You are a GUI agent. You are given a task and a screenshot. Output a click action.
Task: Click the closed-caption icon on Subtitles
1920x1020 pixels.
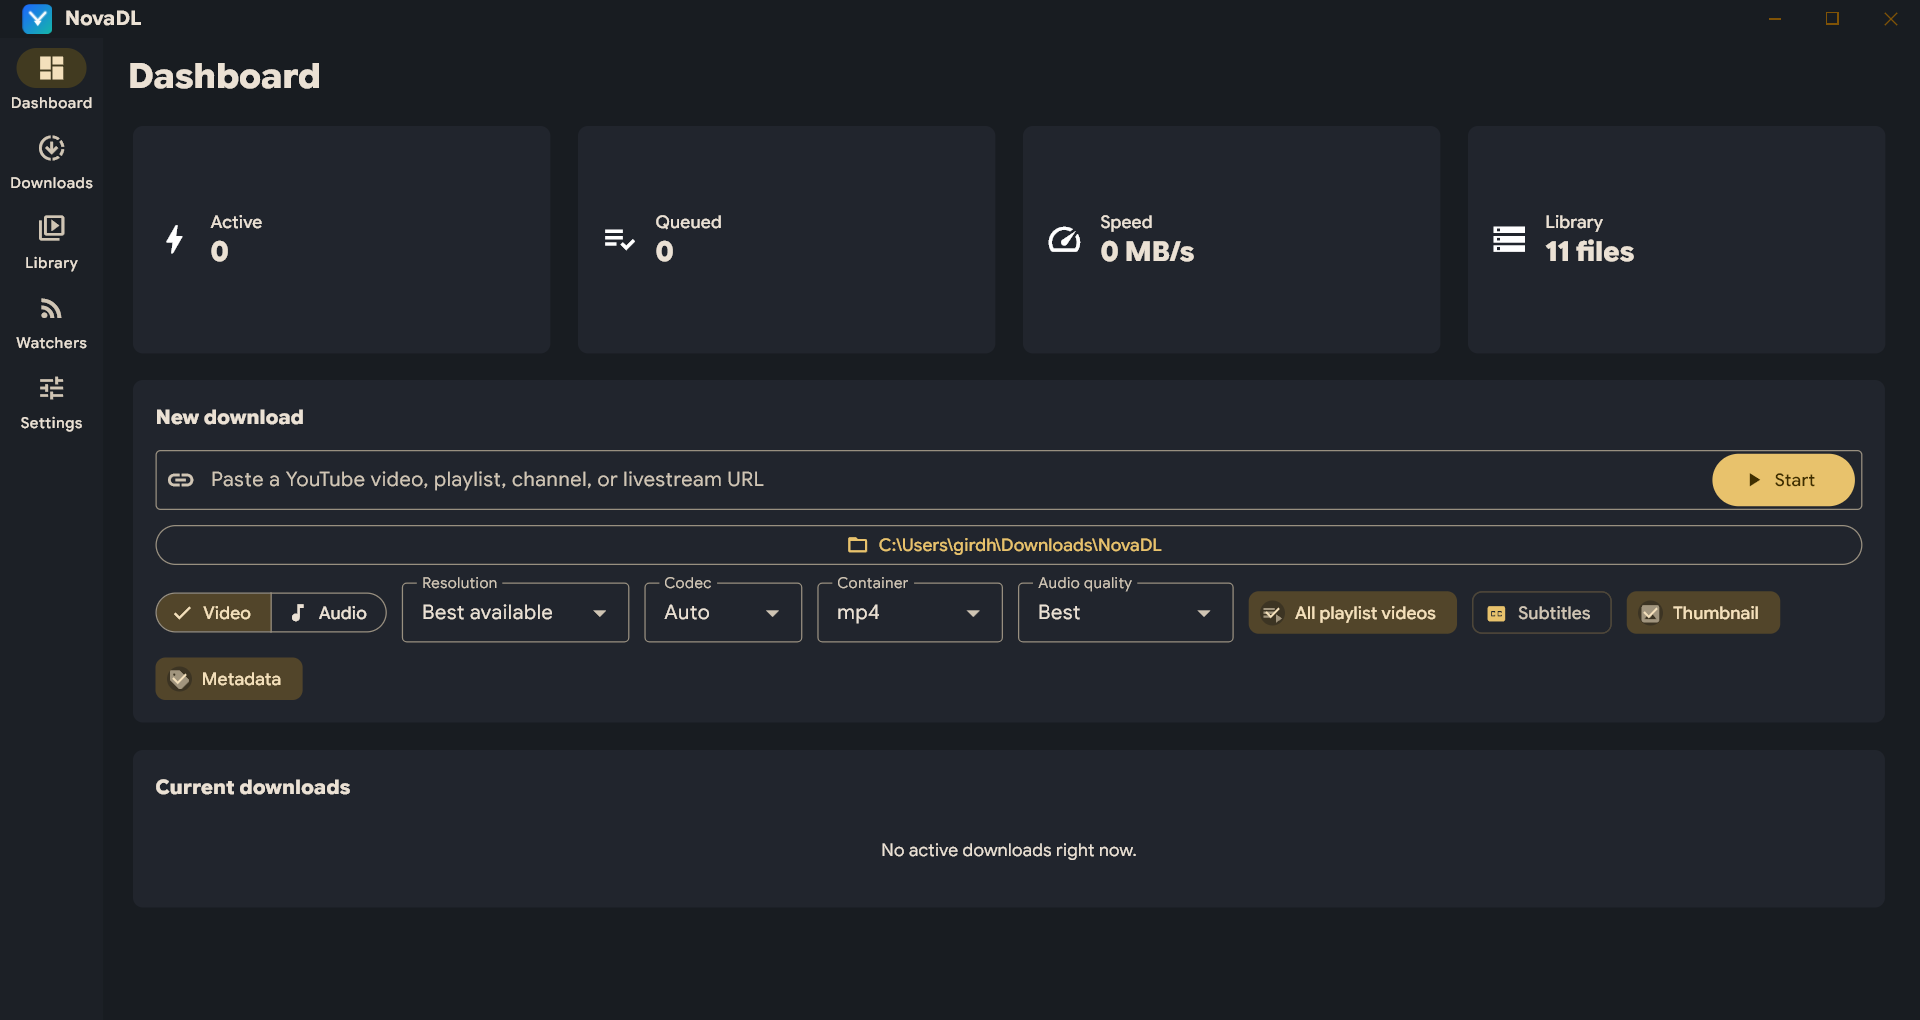(1496, 614)
